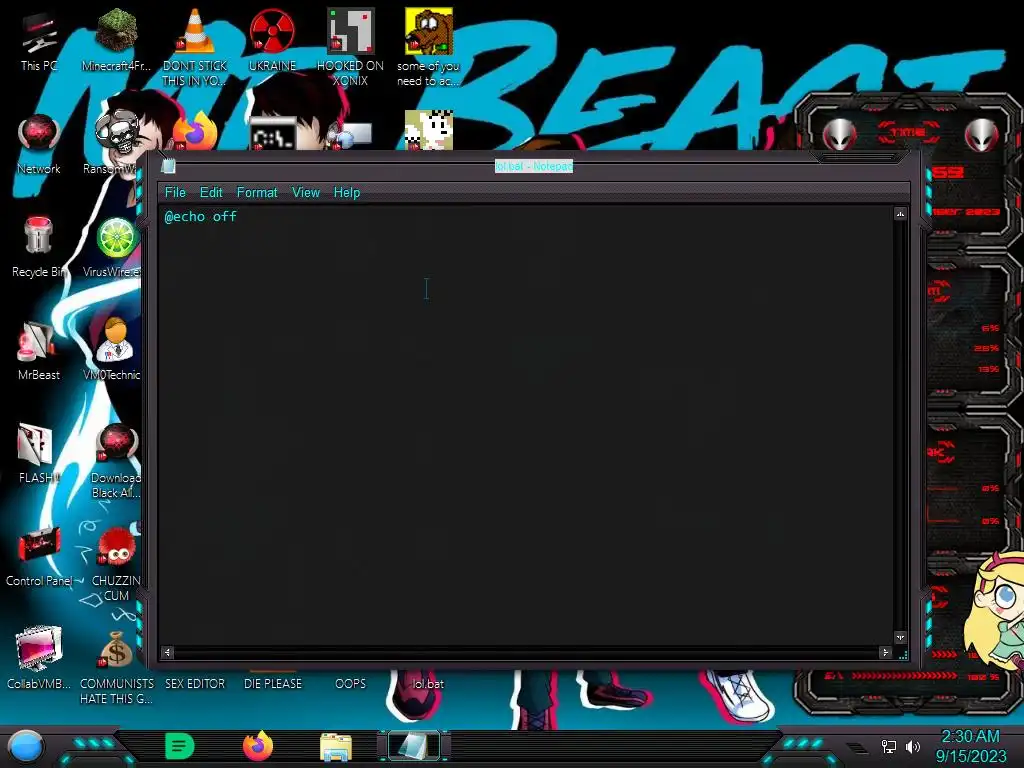The image size is (1024, 768).
Task: Click the vertical scrollbar up arrow in Notepad
Action: [901, 214]
